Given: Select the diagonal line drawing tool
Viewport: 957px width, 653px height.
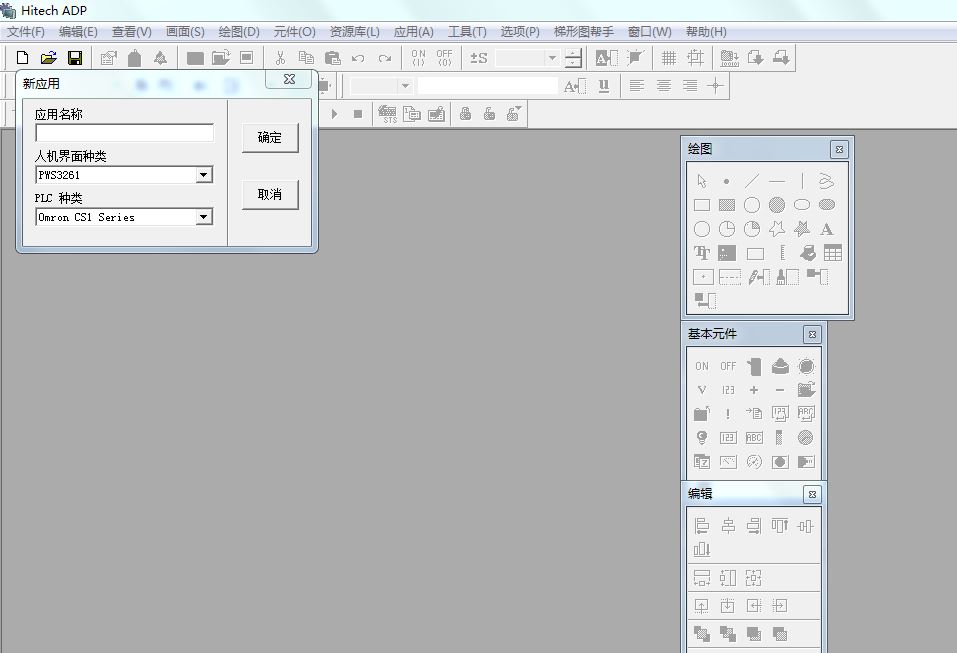Looking at the screenshot, I should click(x=752, y=181).
